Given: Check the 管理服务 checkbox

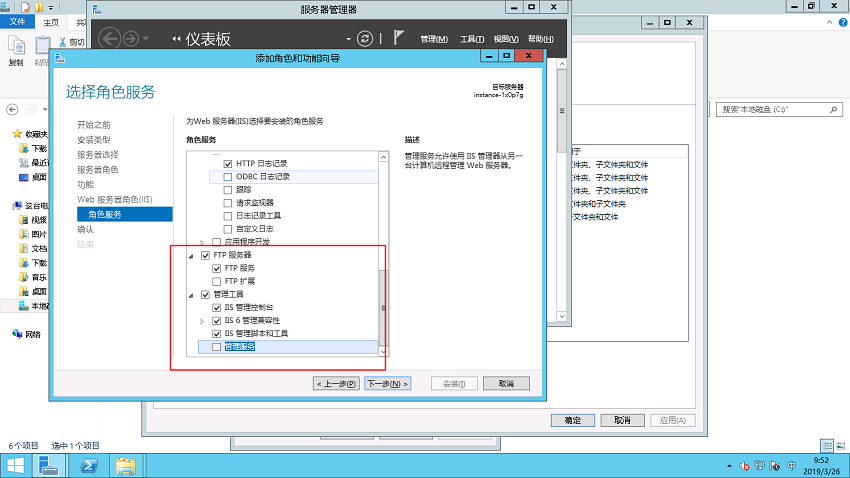Looking at the screenshot, I should click(x=216, y=347).
